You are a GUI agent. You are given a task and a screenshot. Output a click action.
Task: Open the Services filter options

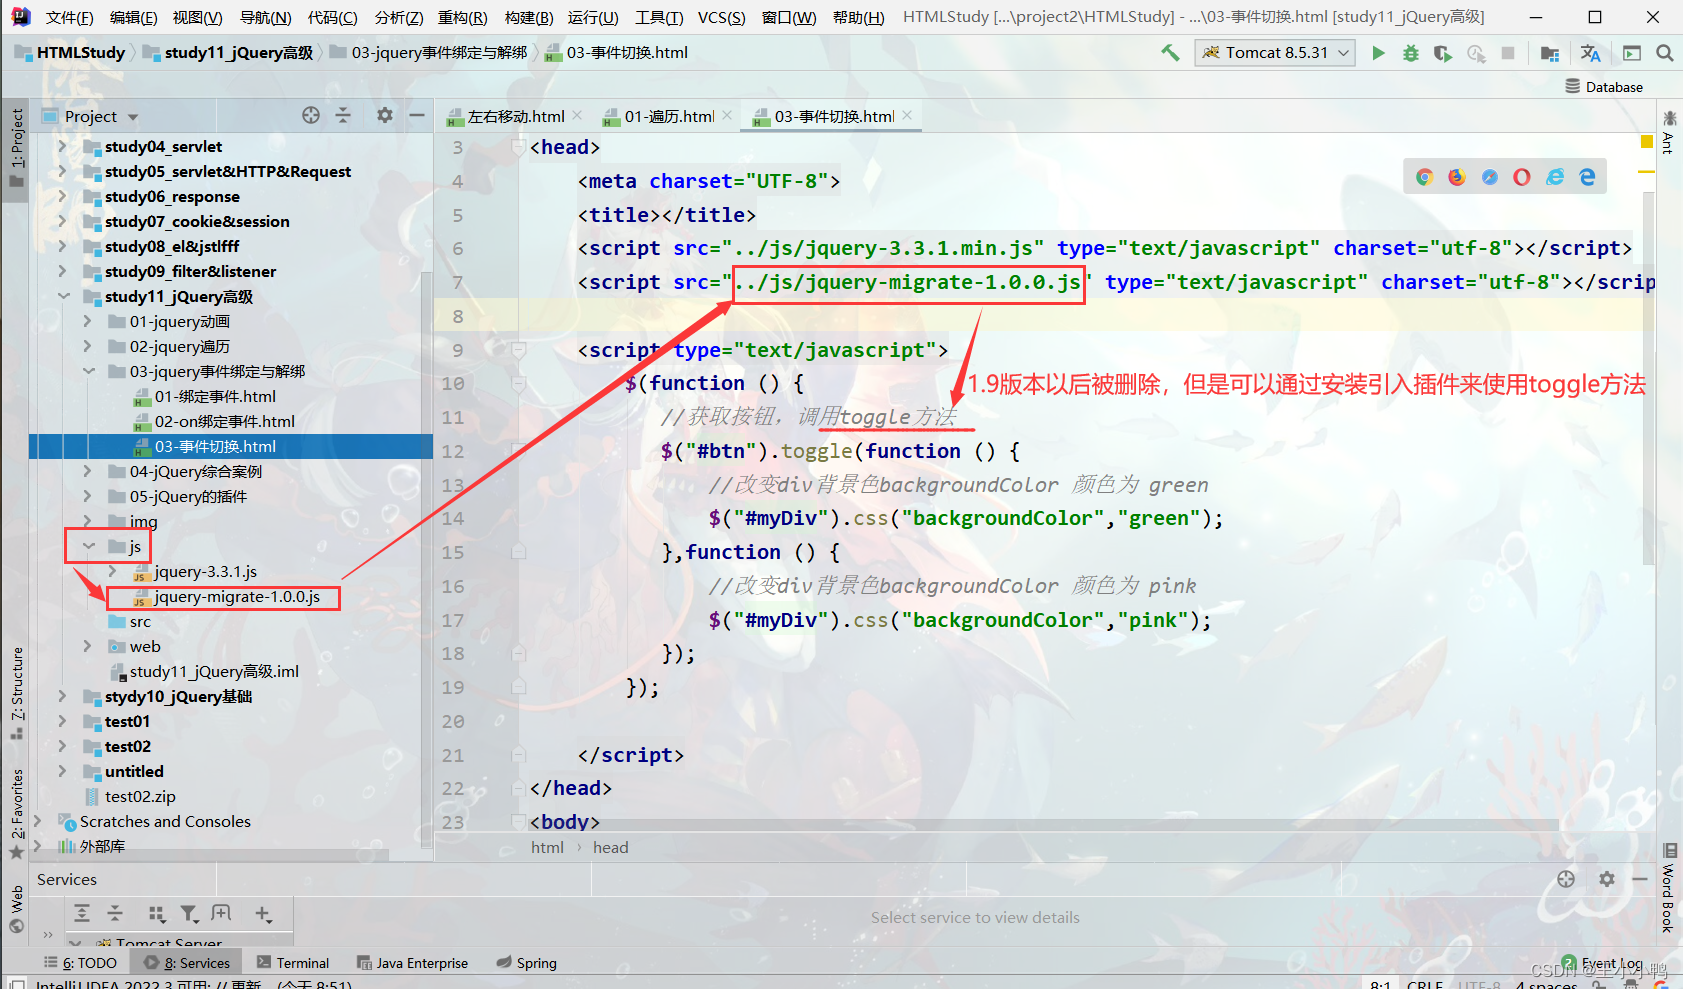tap(189, 913)
